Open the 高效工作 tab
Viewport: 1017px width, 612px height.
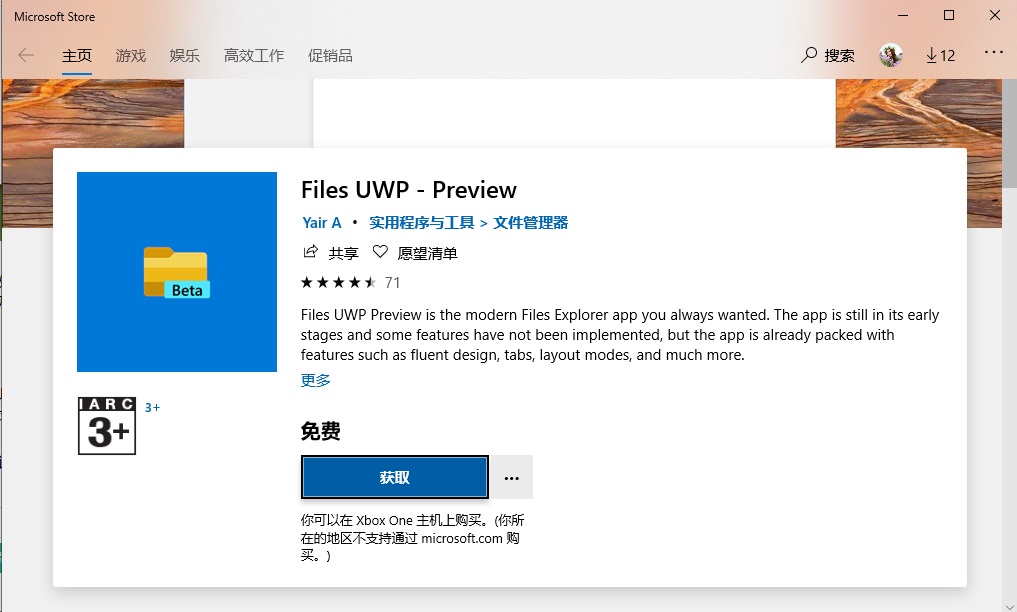pyautogui.click(x=254, y=55)
